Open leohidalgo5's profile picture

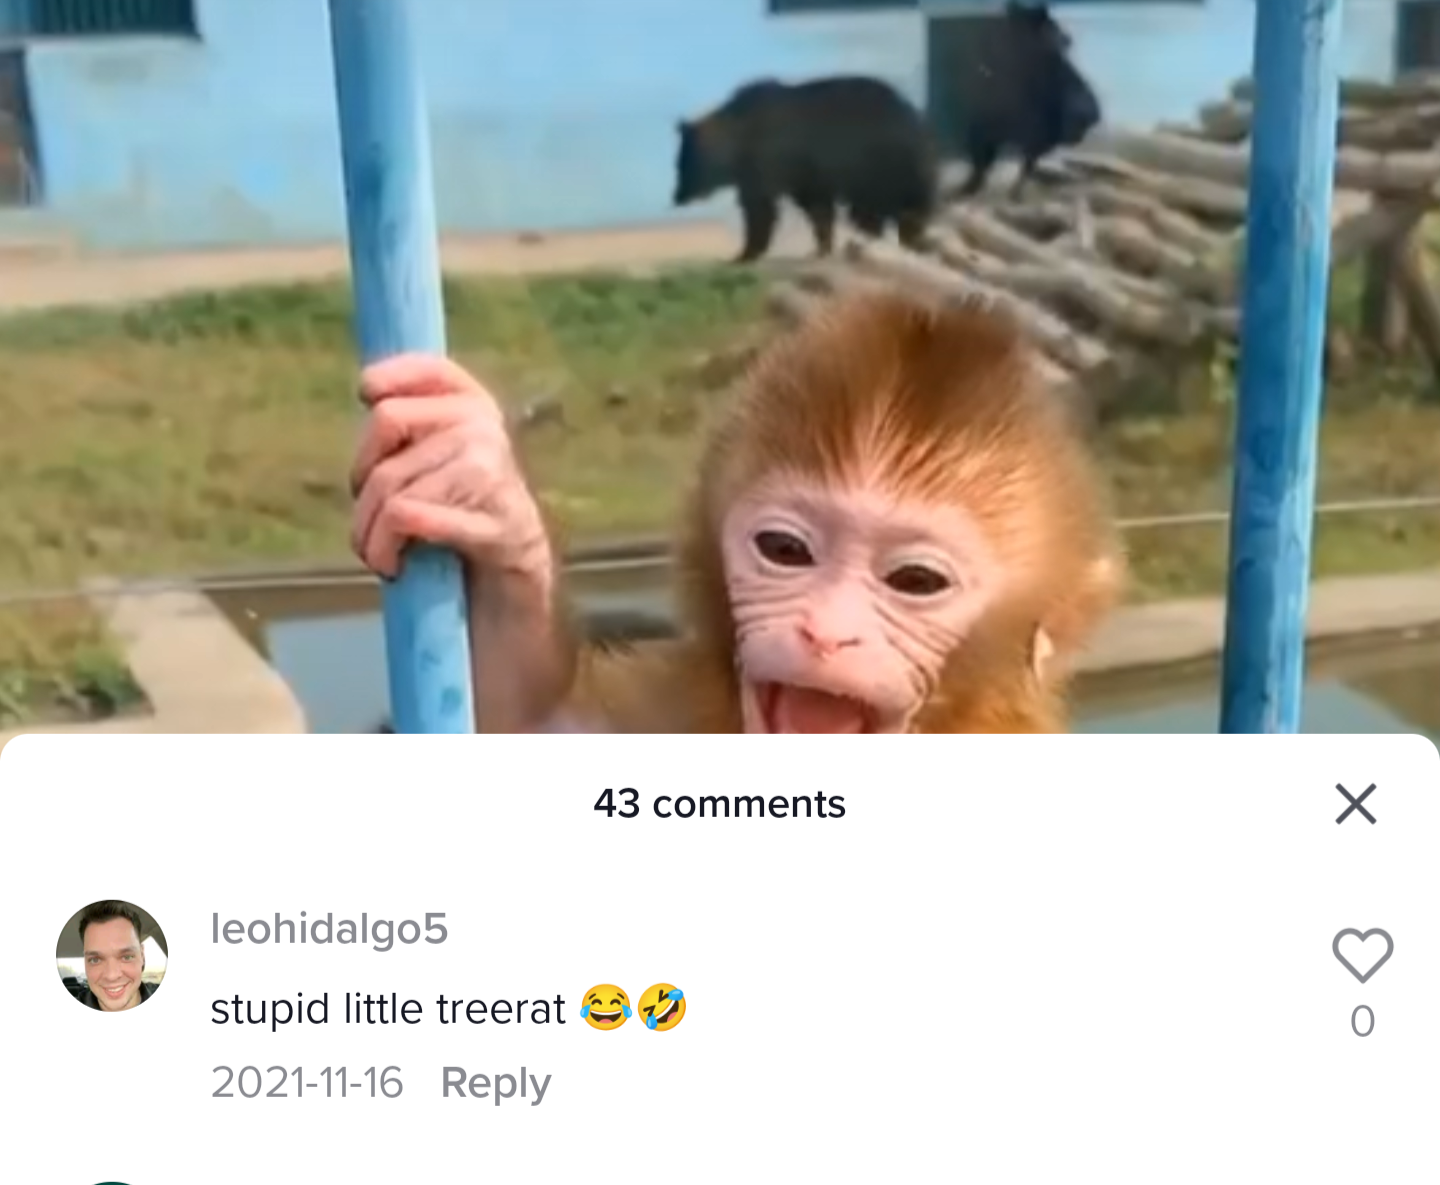[112, 956]
